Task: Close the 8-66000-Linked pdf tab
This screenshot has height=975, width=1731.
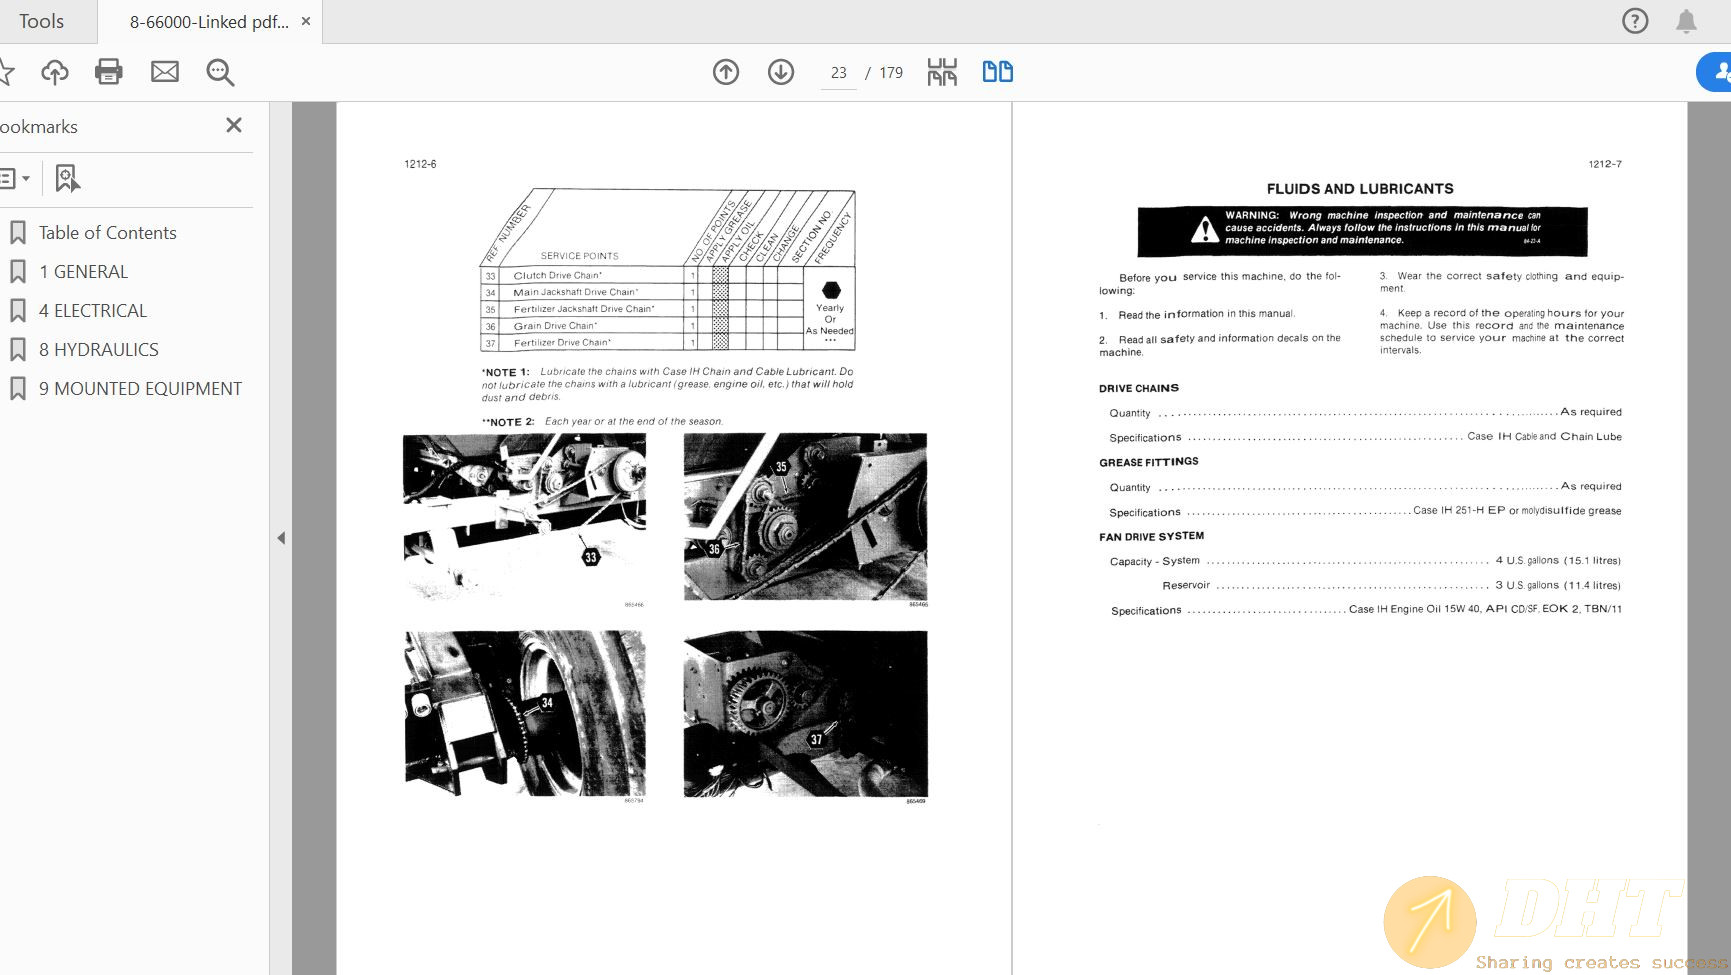Action: (x=306, y=21)
